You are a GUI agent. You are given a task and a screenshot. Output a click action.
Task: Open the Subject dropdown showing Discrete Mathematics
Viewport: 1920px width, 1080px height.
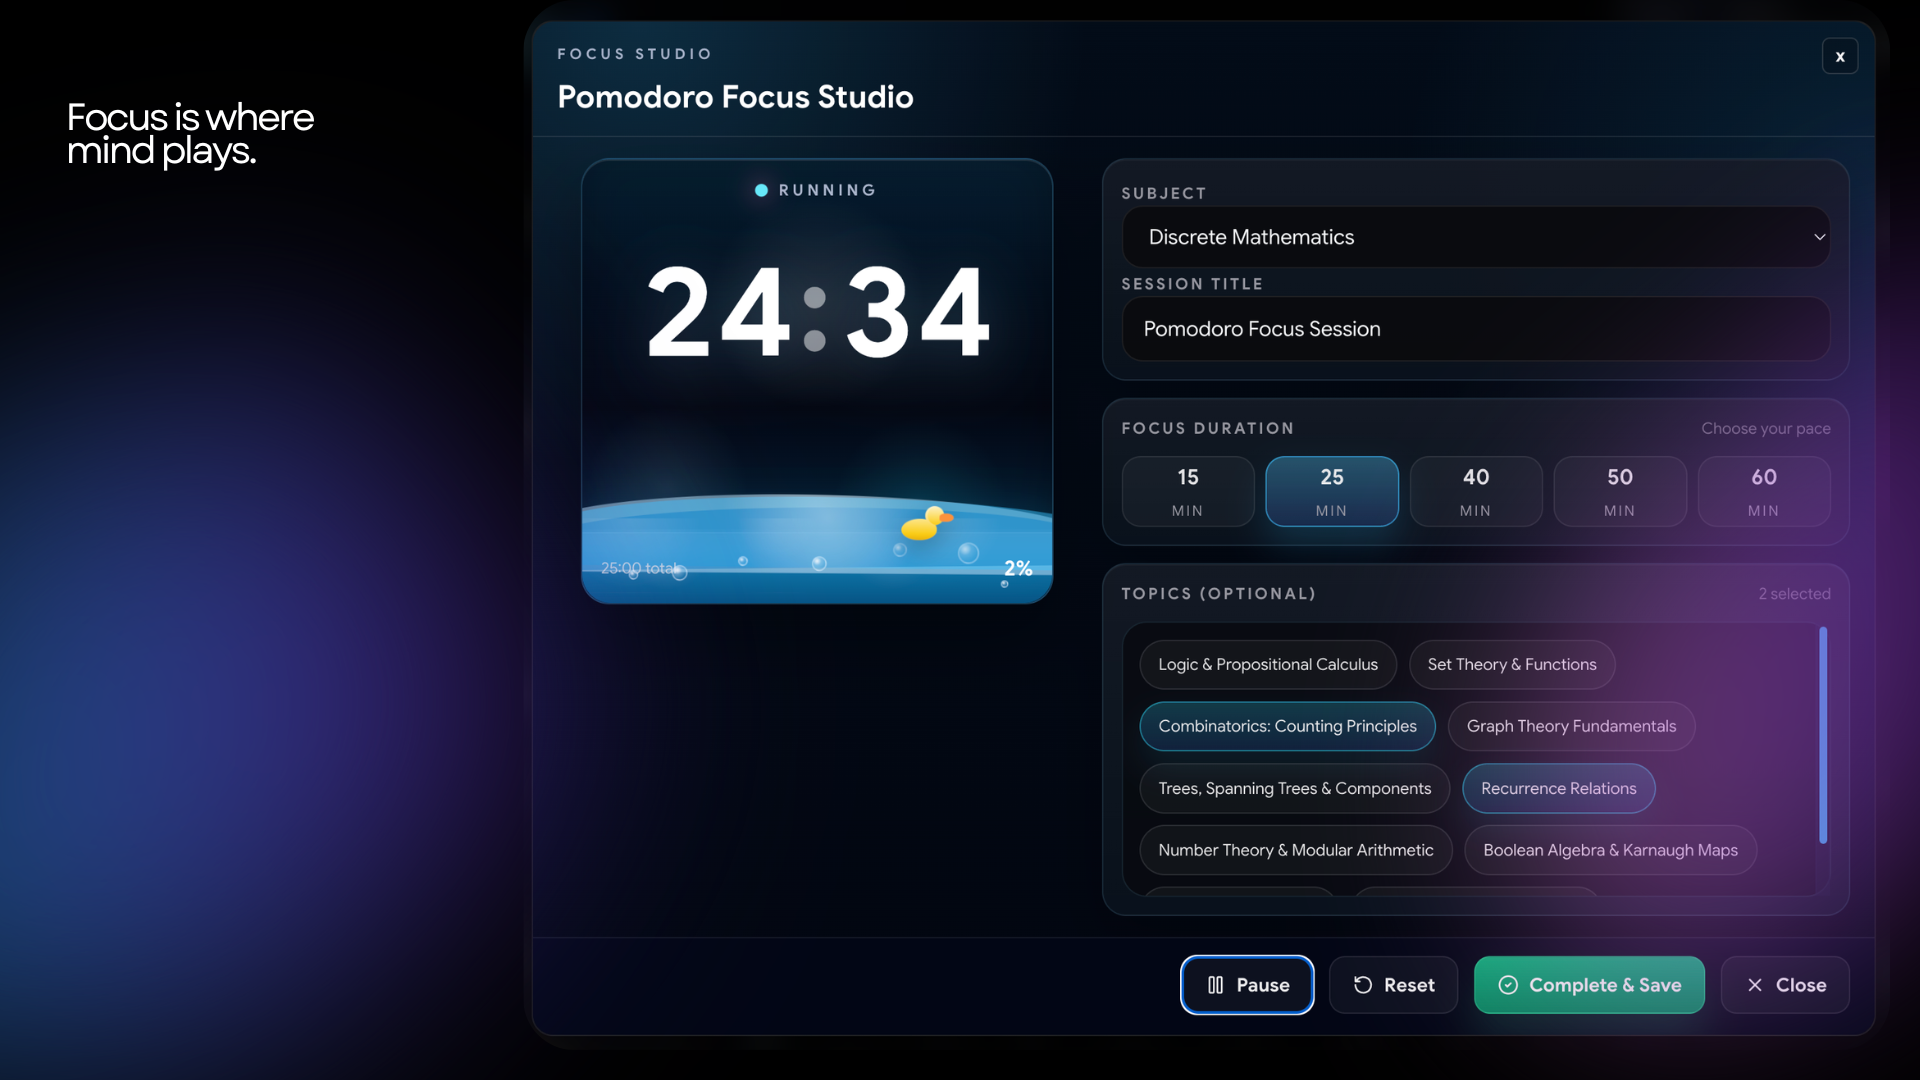pyautogui.click(x=1475, y=237)
